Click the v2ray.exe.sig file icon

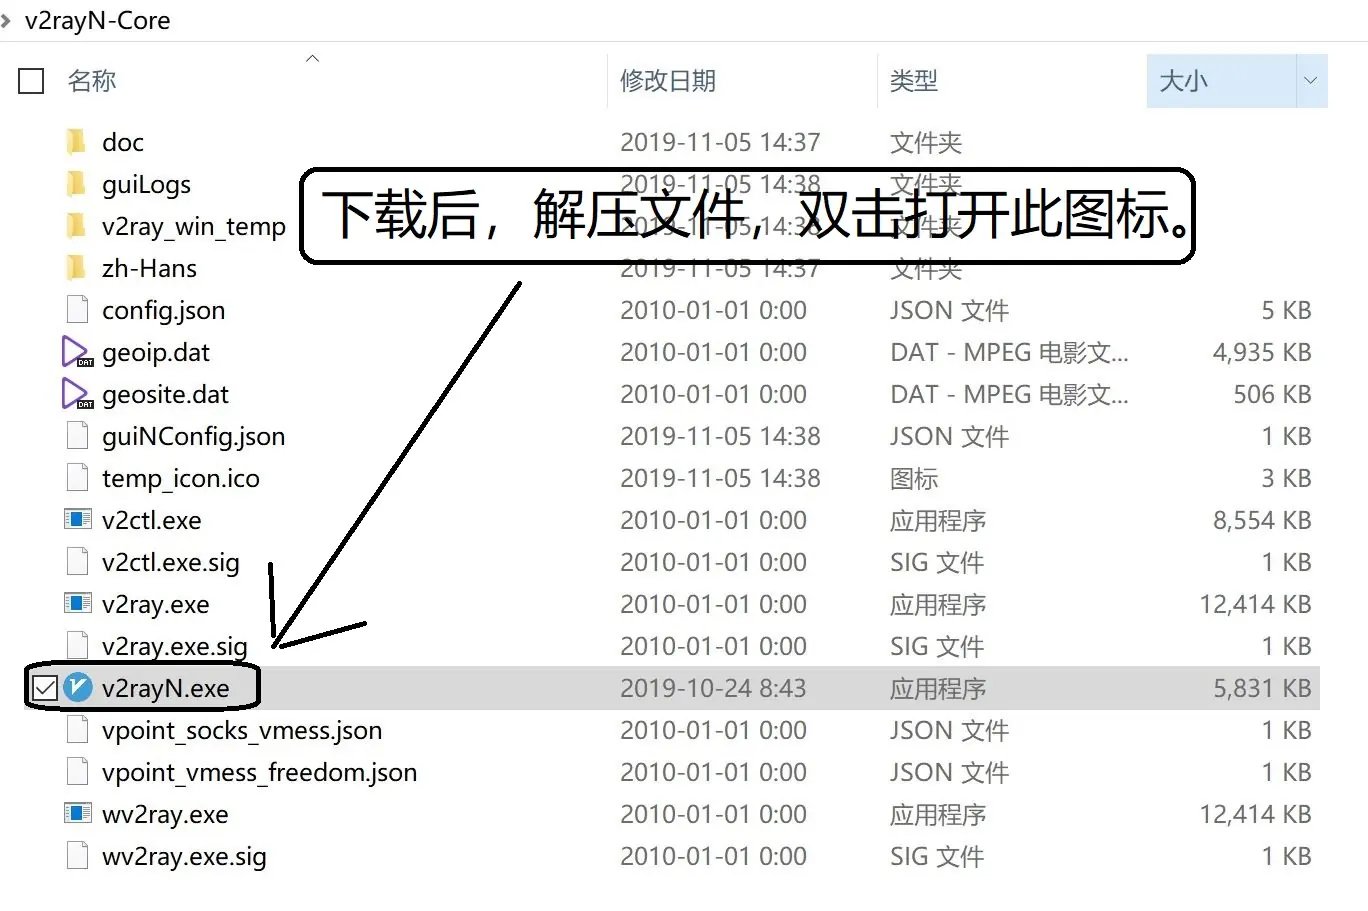tap(77, 646)
